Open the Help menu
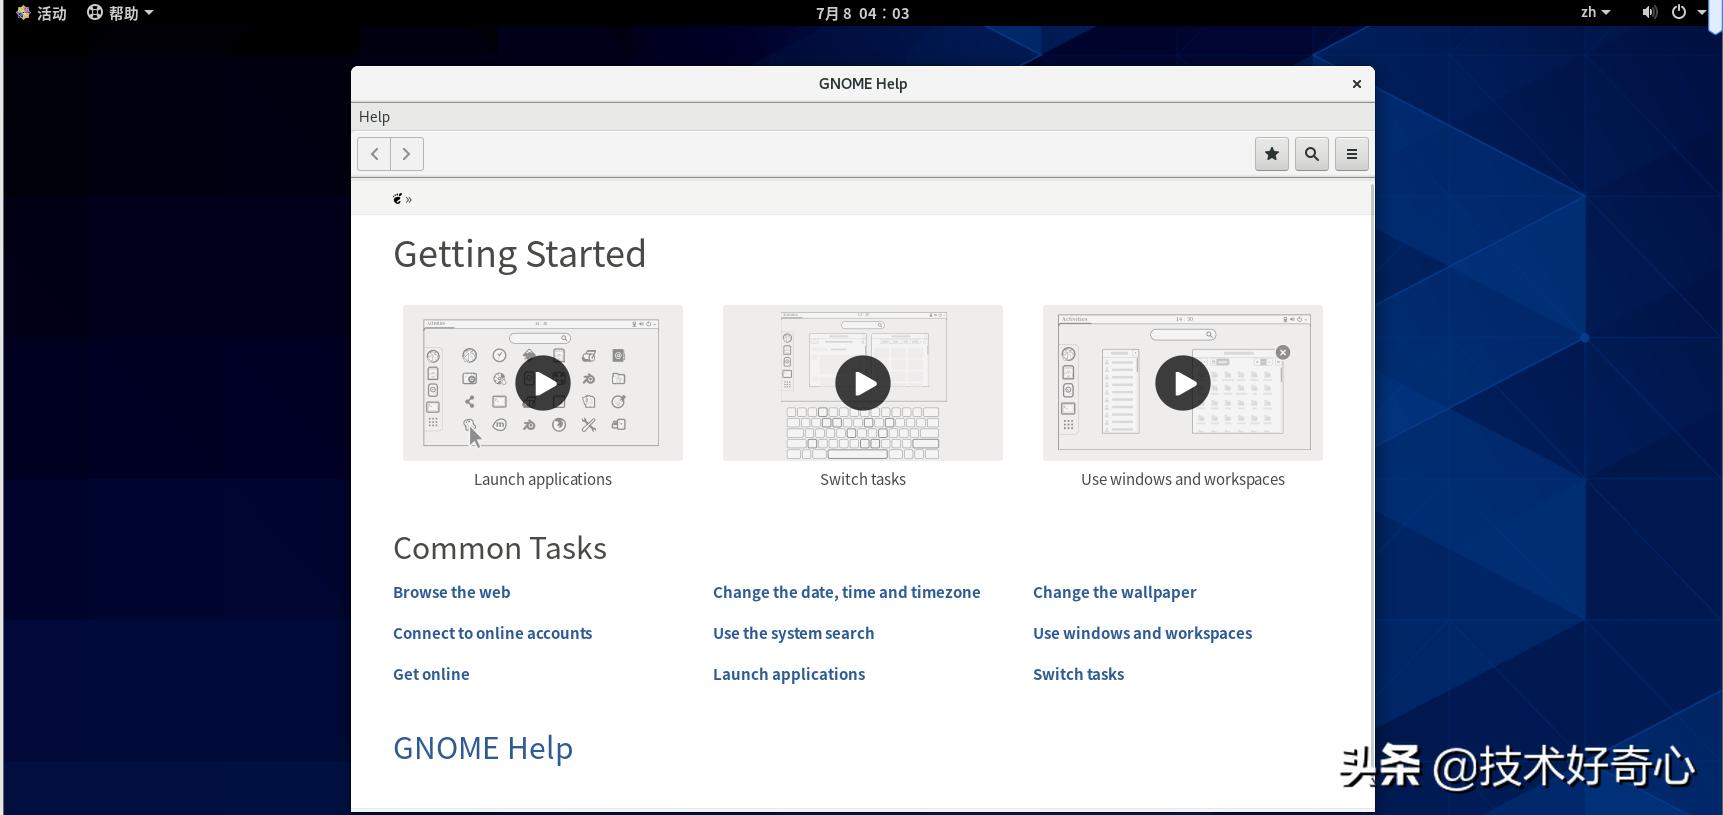Viewport: 1723px width, 815px height. tap(375, 117)
